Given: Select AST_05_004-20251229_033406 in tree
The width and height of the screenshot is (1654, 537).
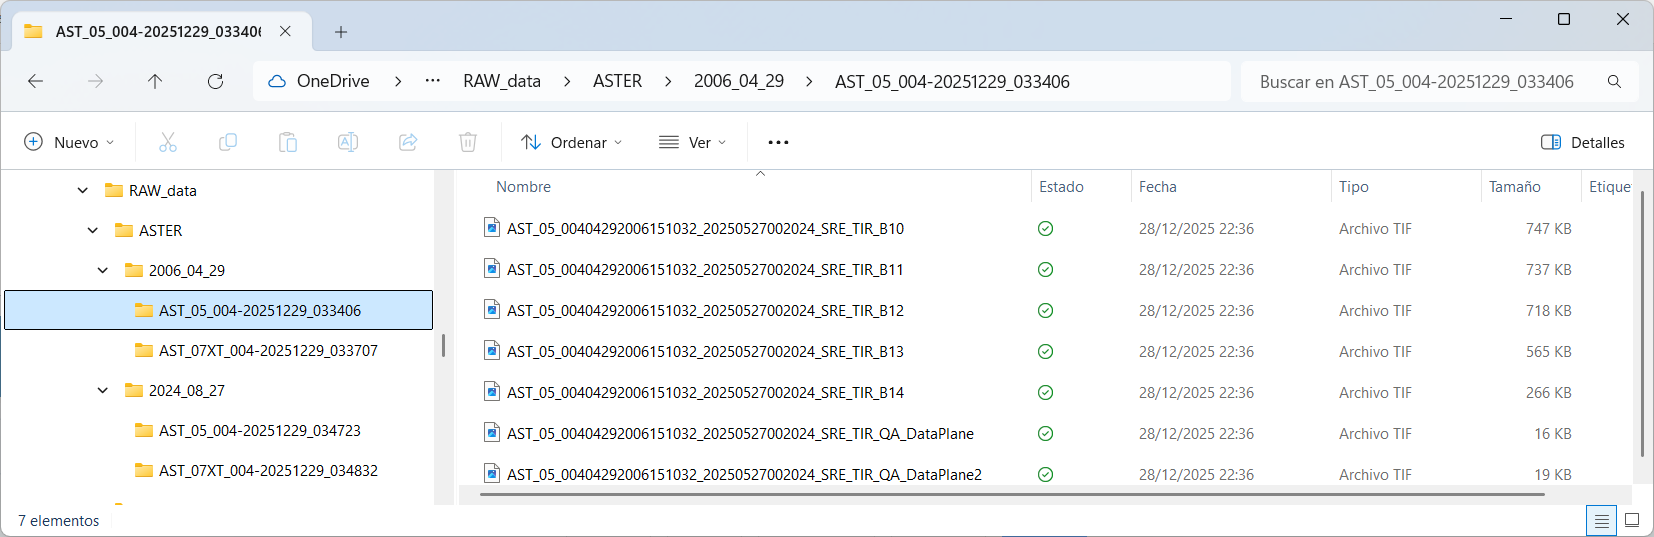Looking at the screenshot, I should click(218, 310).
